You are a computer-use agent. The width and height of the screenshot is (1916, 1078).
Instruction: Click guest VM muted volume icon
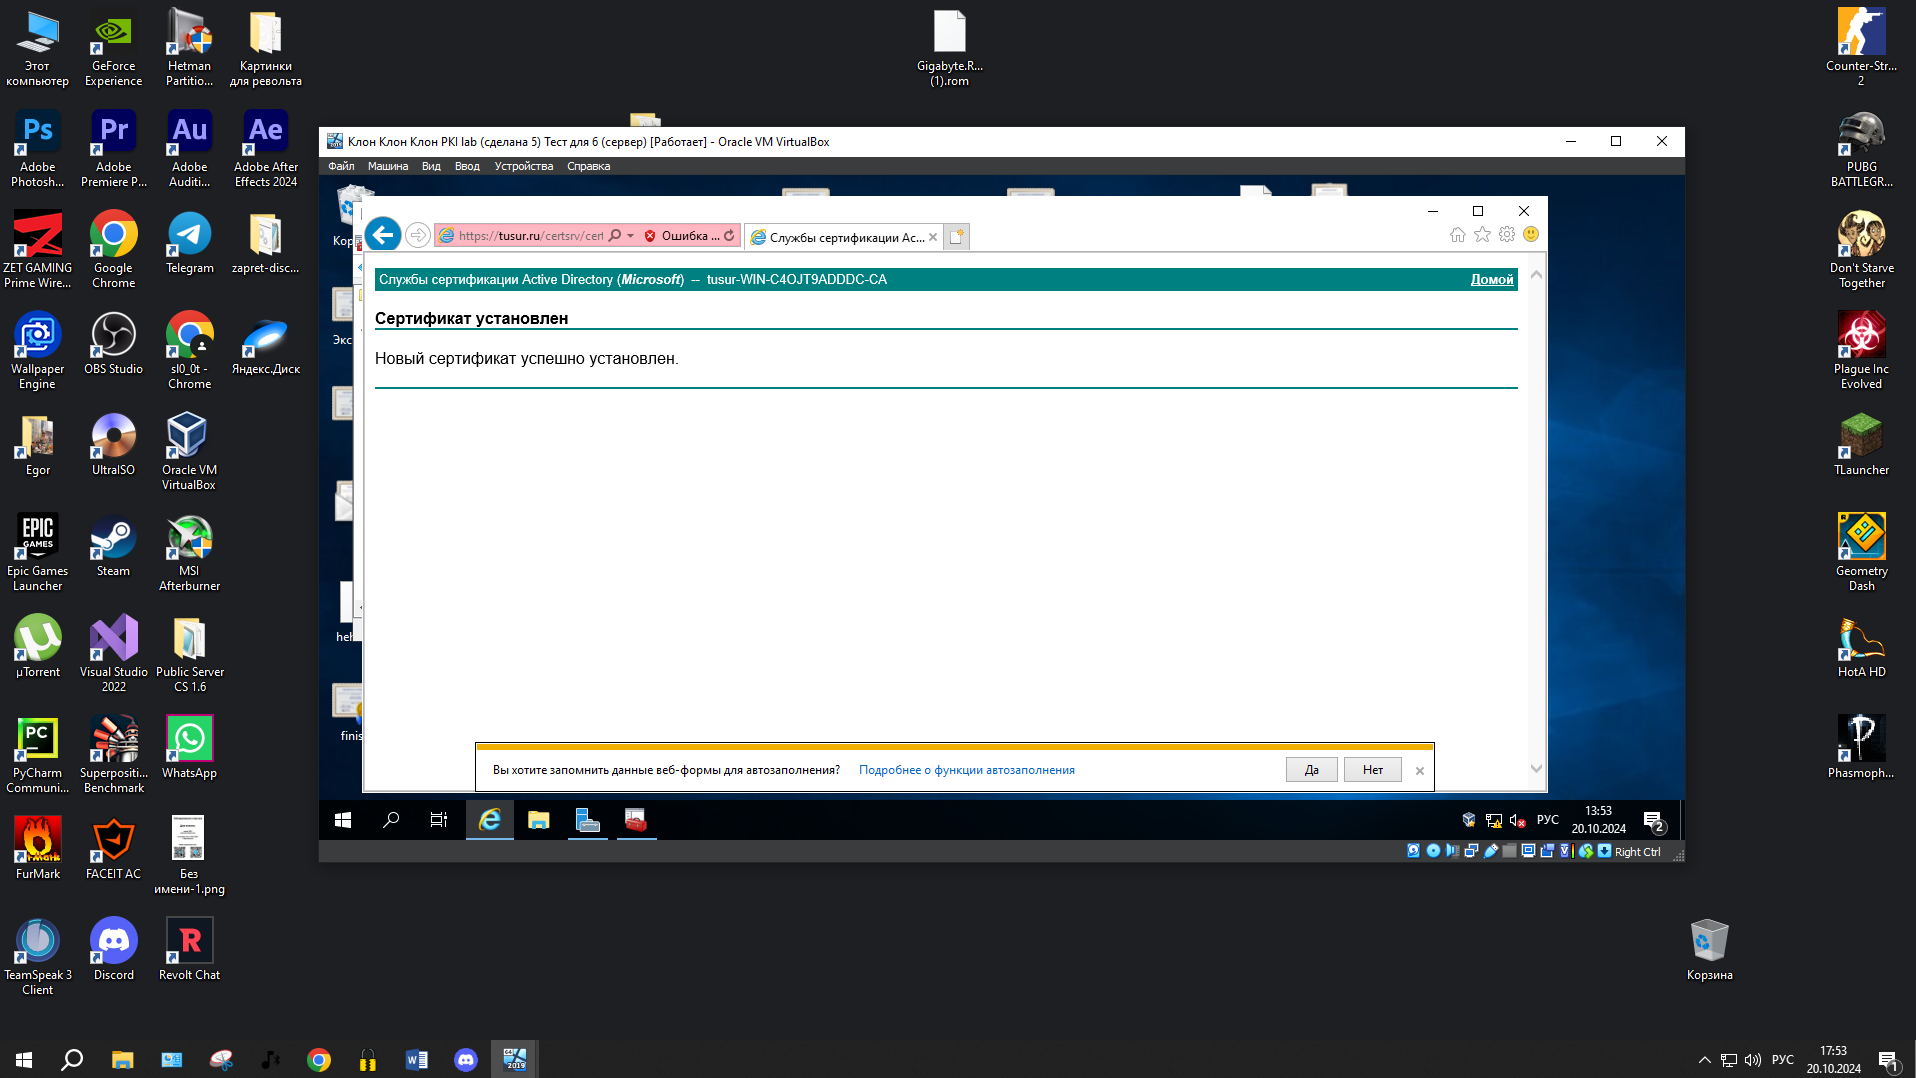point(1517,820)
